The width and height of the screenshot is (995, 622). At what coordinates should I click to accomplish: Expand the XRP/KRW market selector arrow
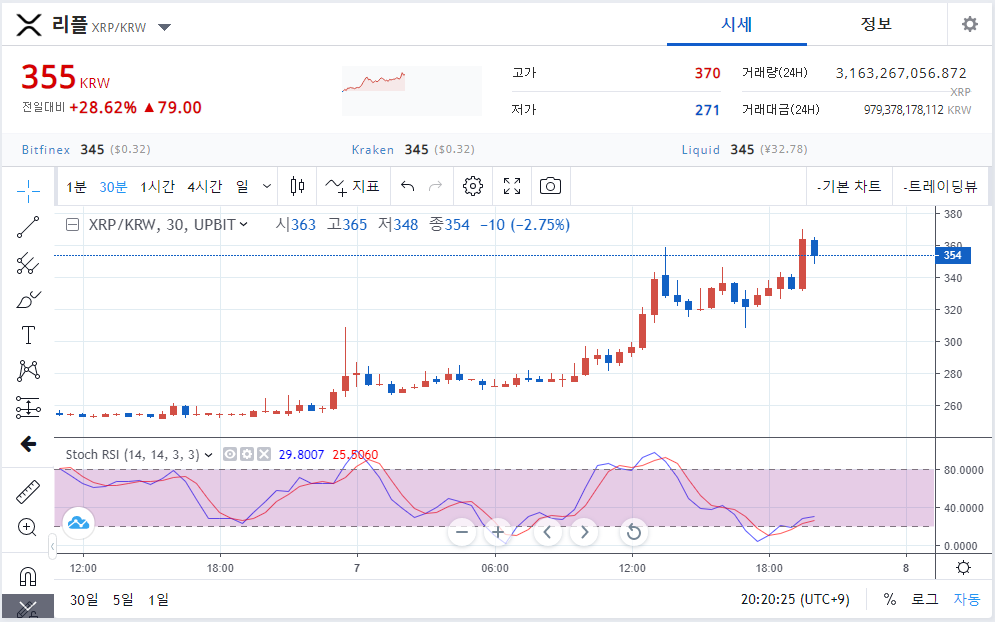[x=164, y=27]
